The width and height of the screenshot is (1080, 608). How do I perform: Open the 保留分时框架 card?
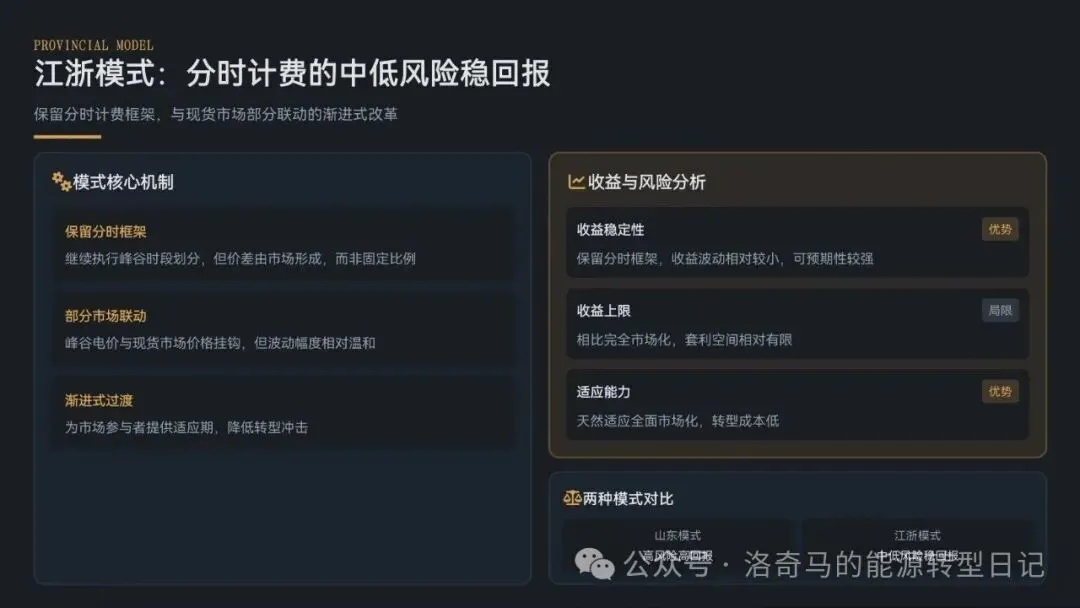click(283, 244)
